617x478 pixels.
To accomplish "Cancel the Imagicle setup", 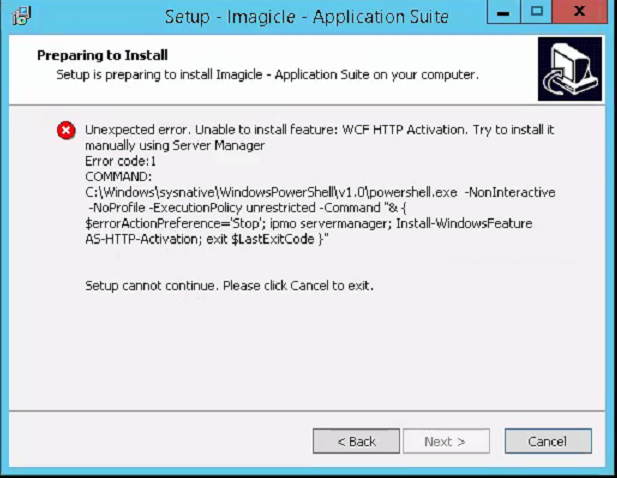I will (547, 441).
